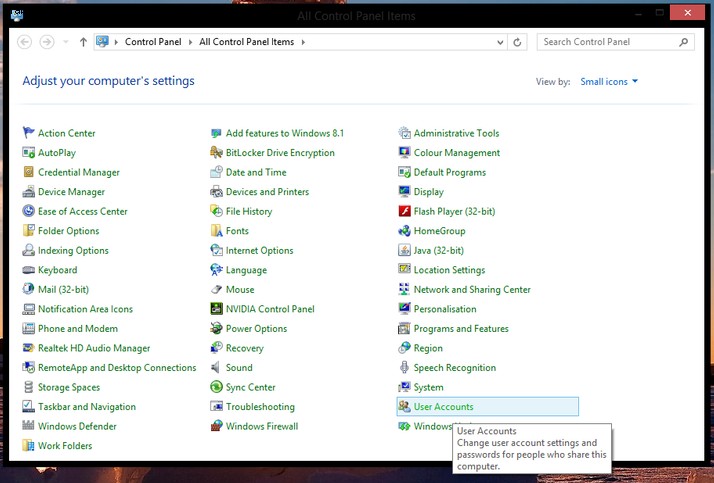The width and height of the screenshot is (714, 483).
Task: Click the Windows Defender wall icon
Action: tap(28, 426)
